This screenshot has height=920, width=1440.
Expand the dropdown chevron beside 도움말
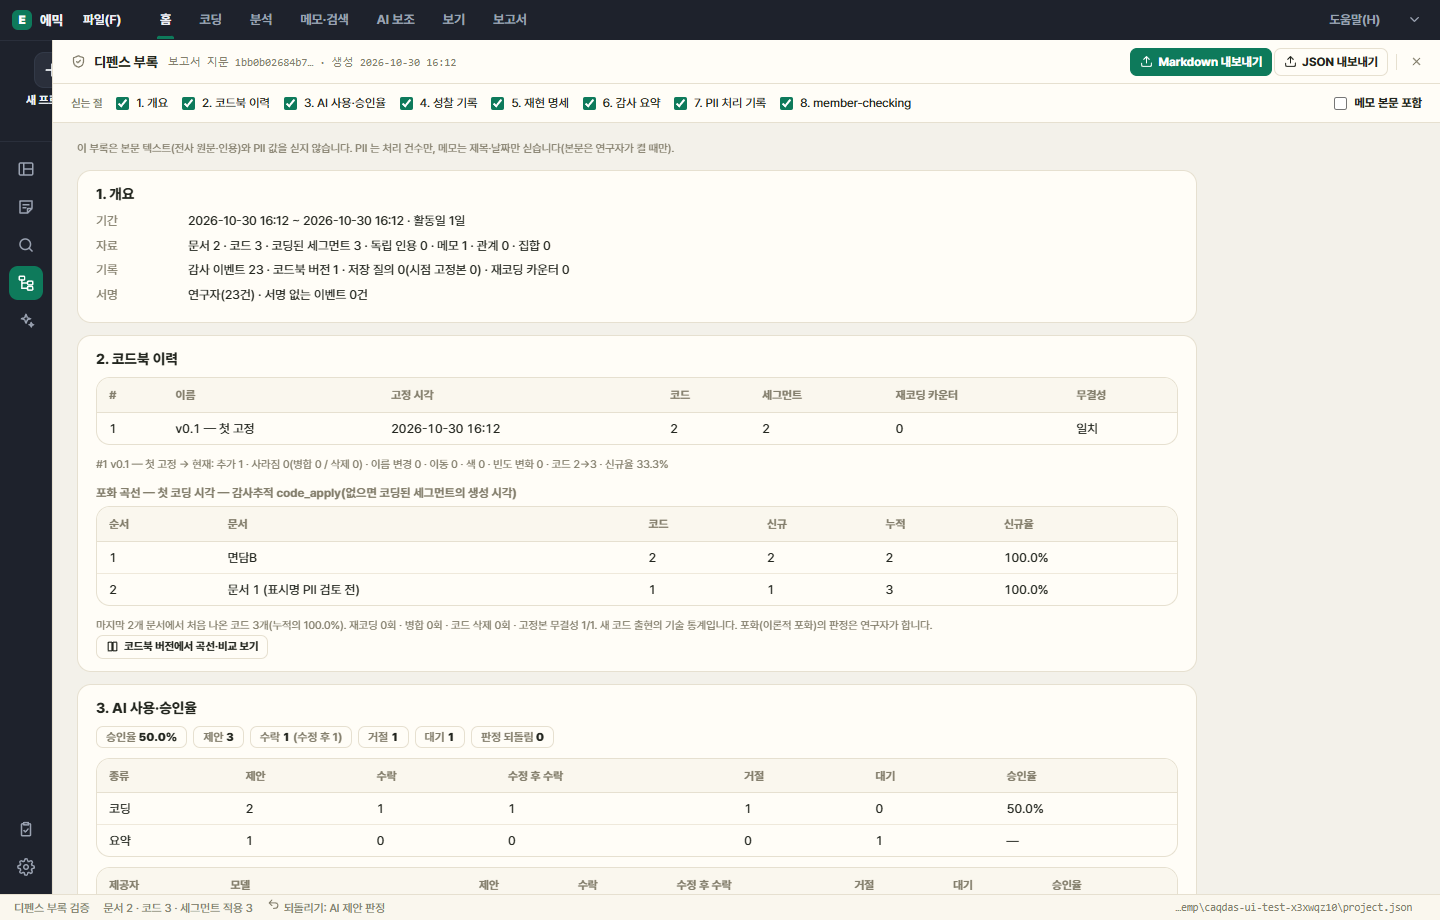tap(1414, 20)
